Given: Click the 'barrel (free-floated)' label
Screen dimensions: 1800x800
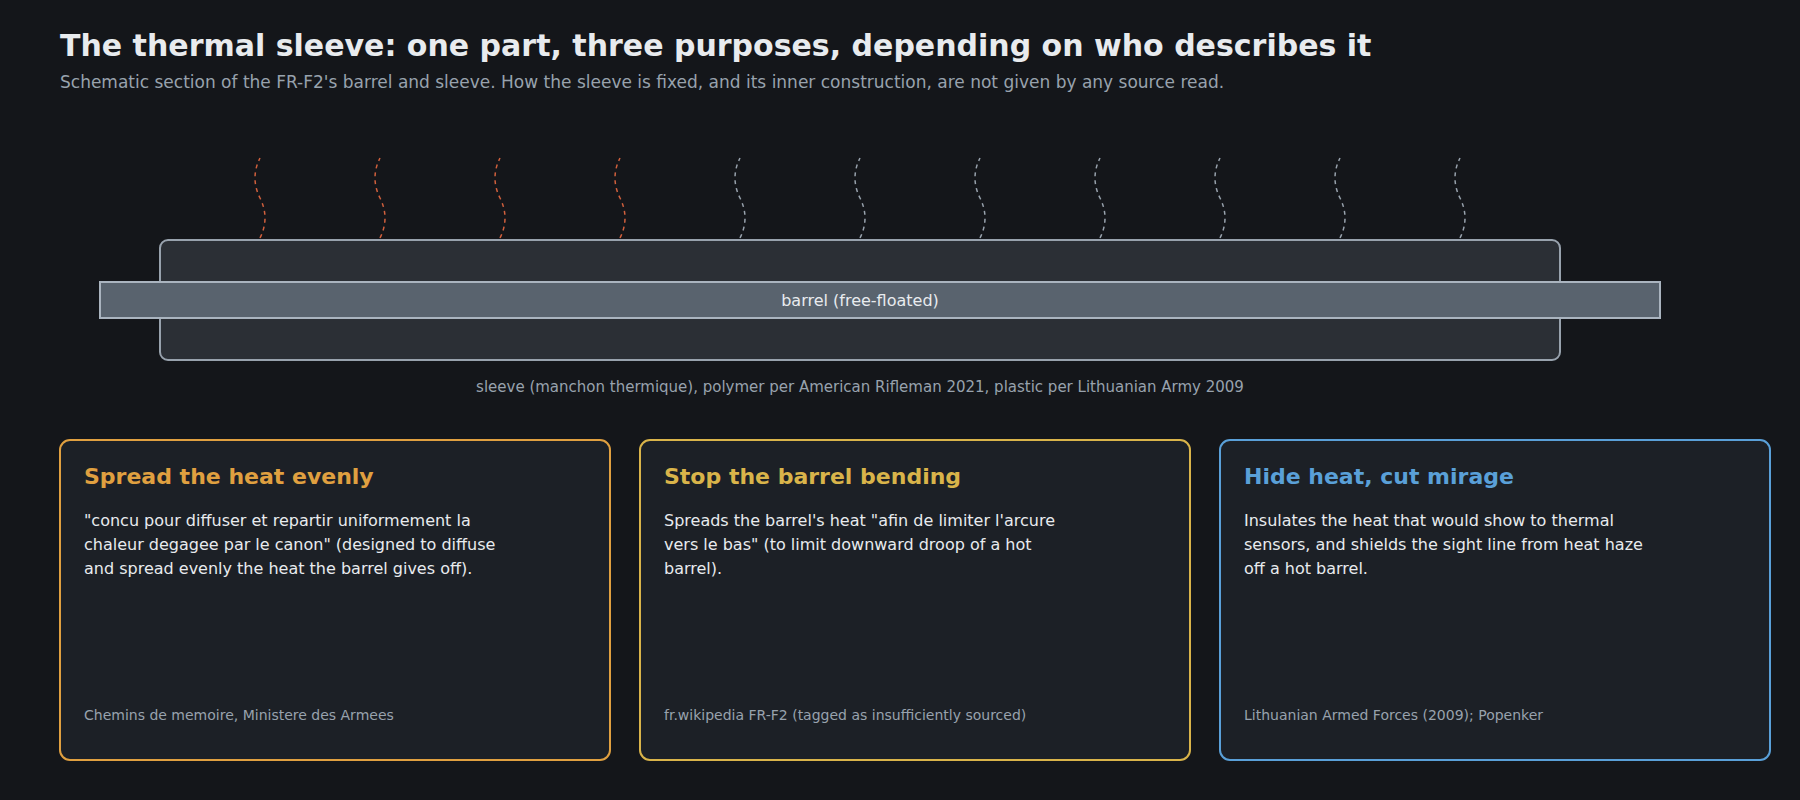Looking at the screenshot, I should coord(859,300).
